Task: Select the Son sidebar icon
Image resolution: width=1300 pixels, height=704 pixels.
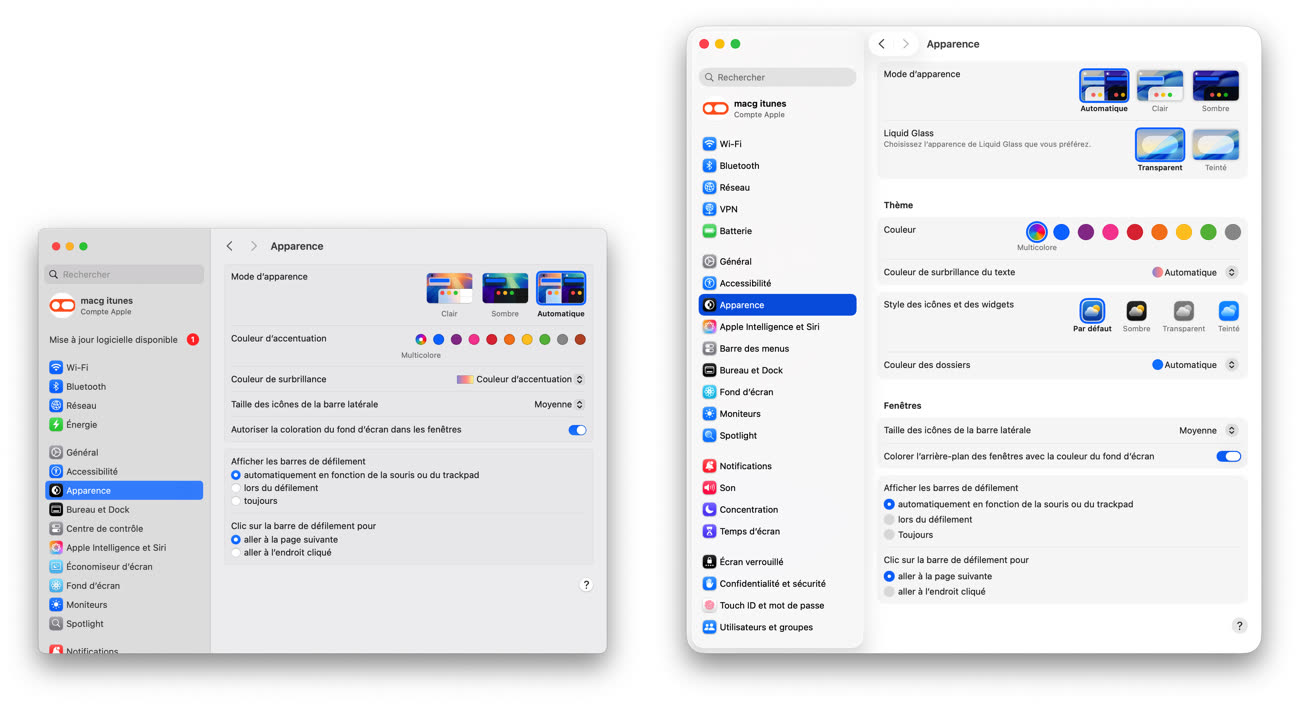Action: pos(709,488)
